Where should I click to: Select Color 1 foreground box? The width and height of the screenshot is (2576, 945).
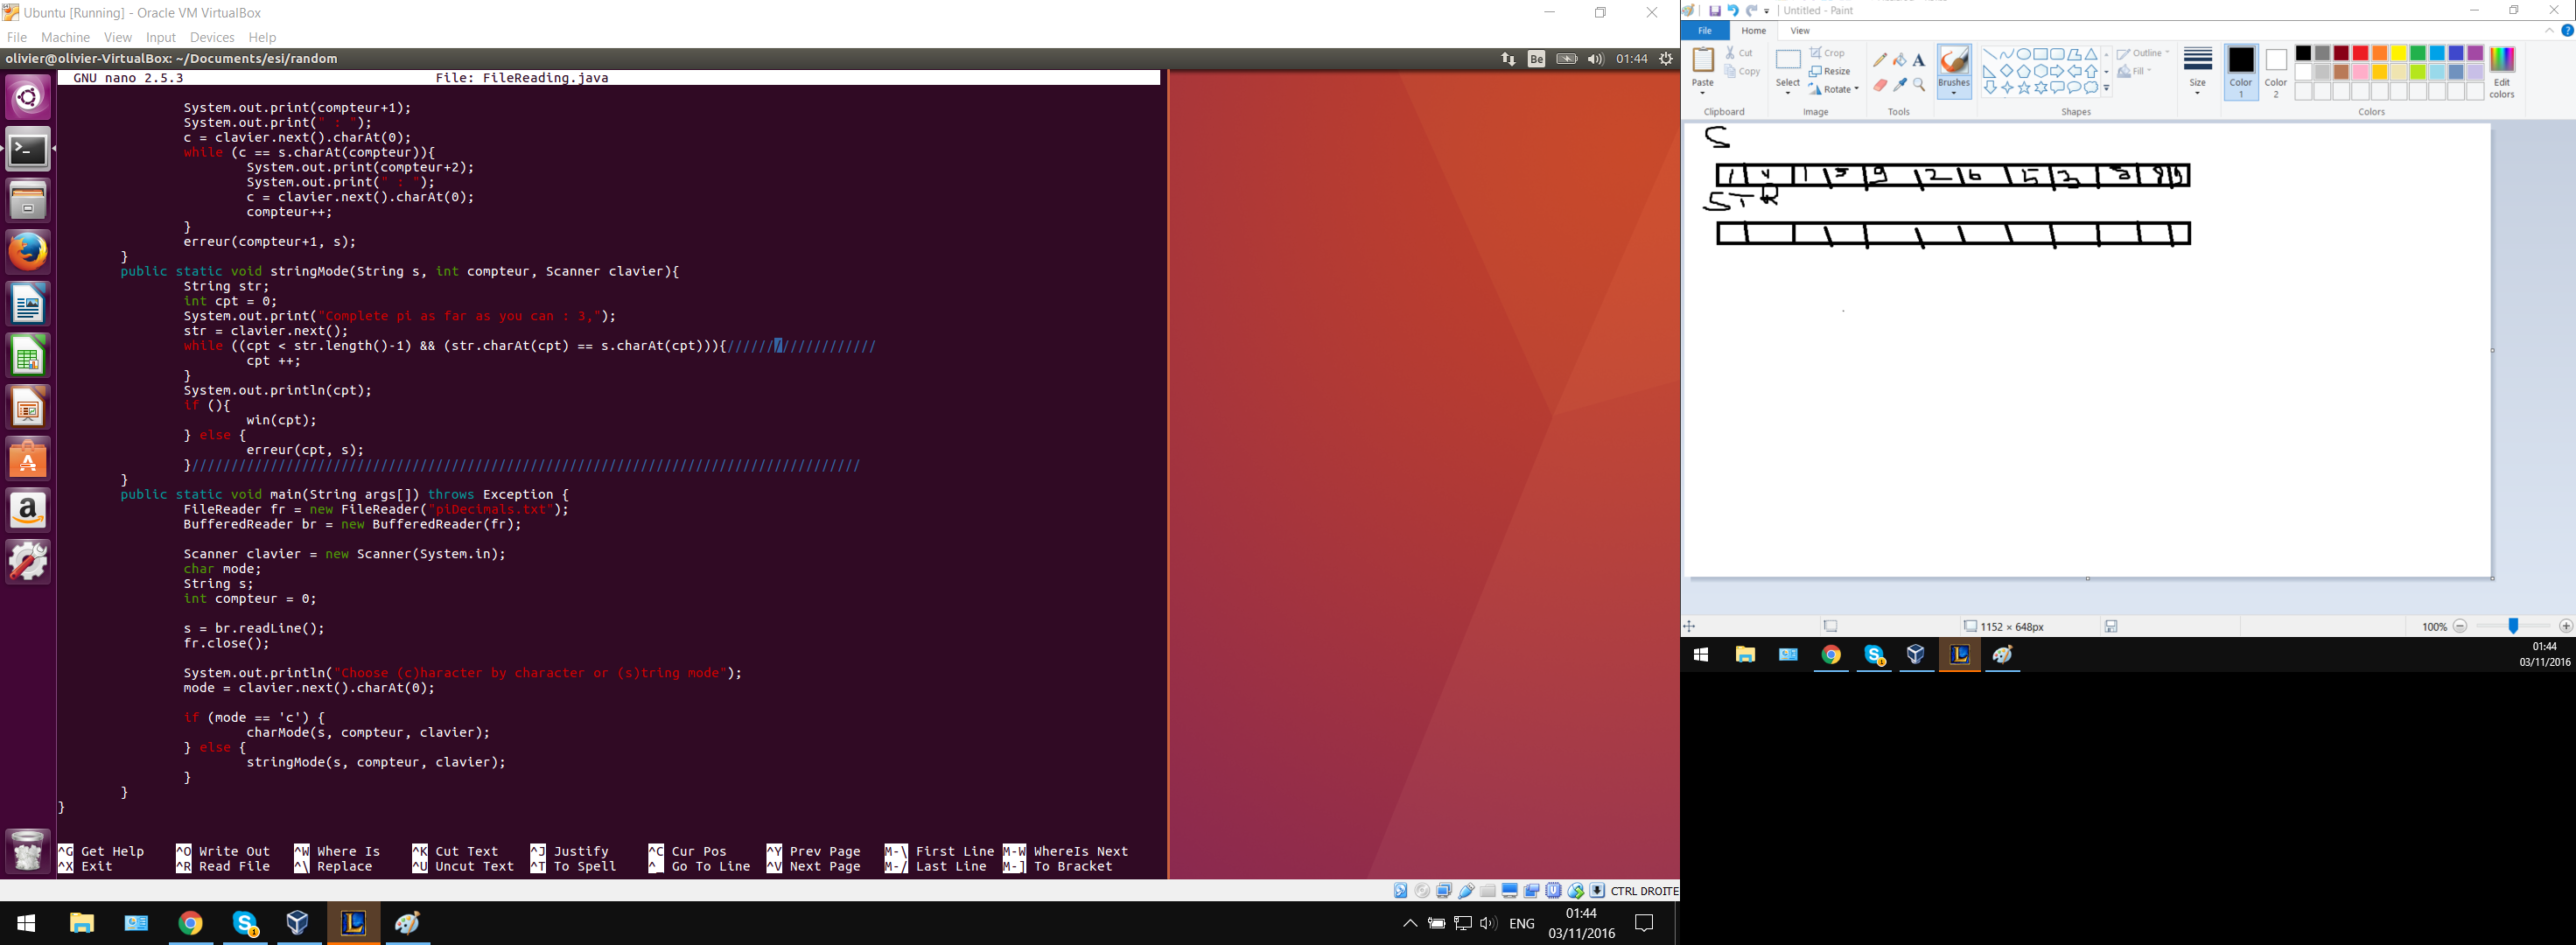click(2241, 72)
